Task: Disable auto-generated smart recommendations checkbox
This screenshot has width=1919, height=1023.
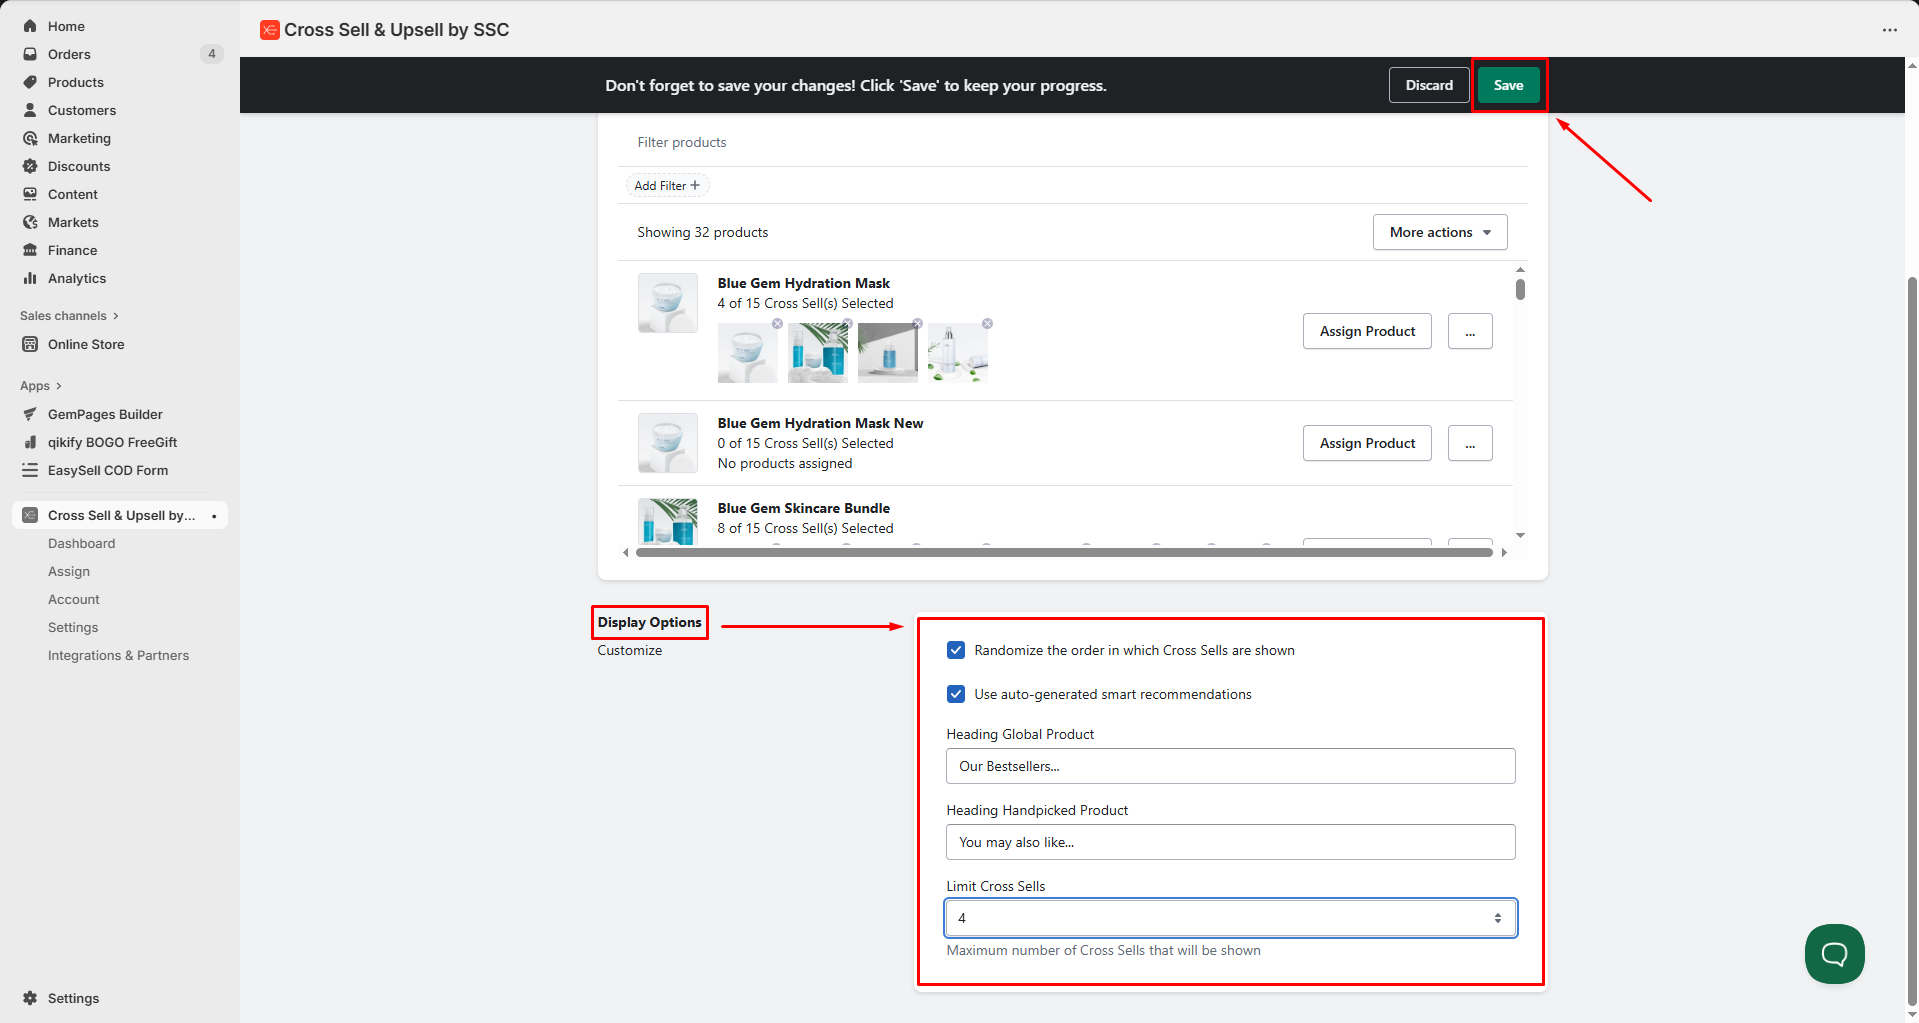Action: tap(956, 694)
